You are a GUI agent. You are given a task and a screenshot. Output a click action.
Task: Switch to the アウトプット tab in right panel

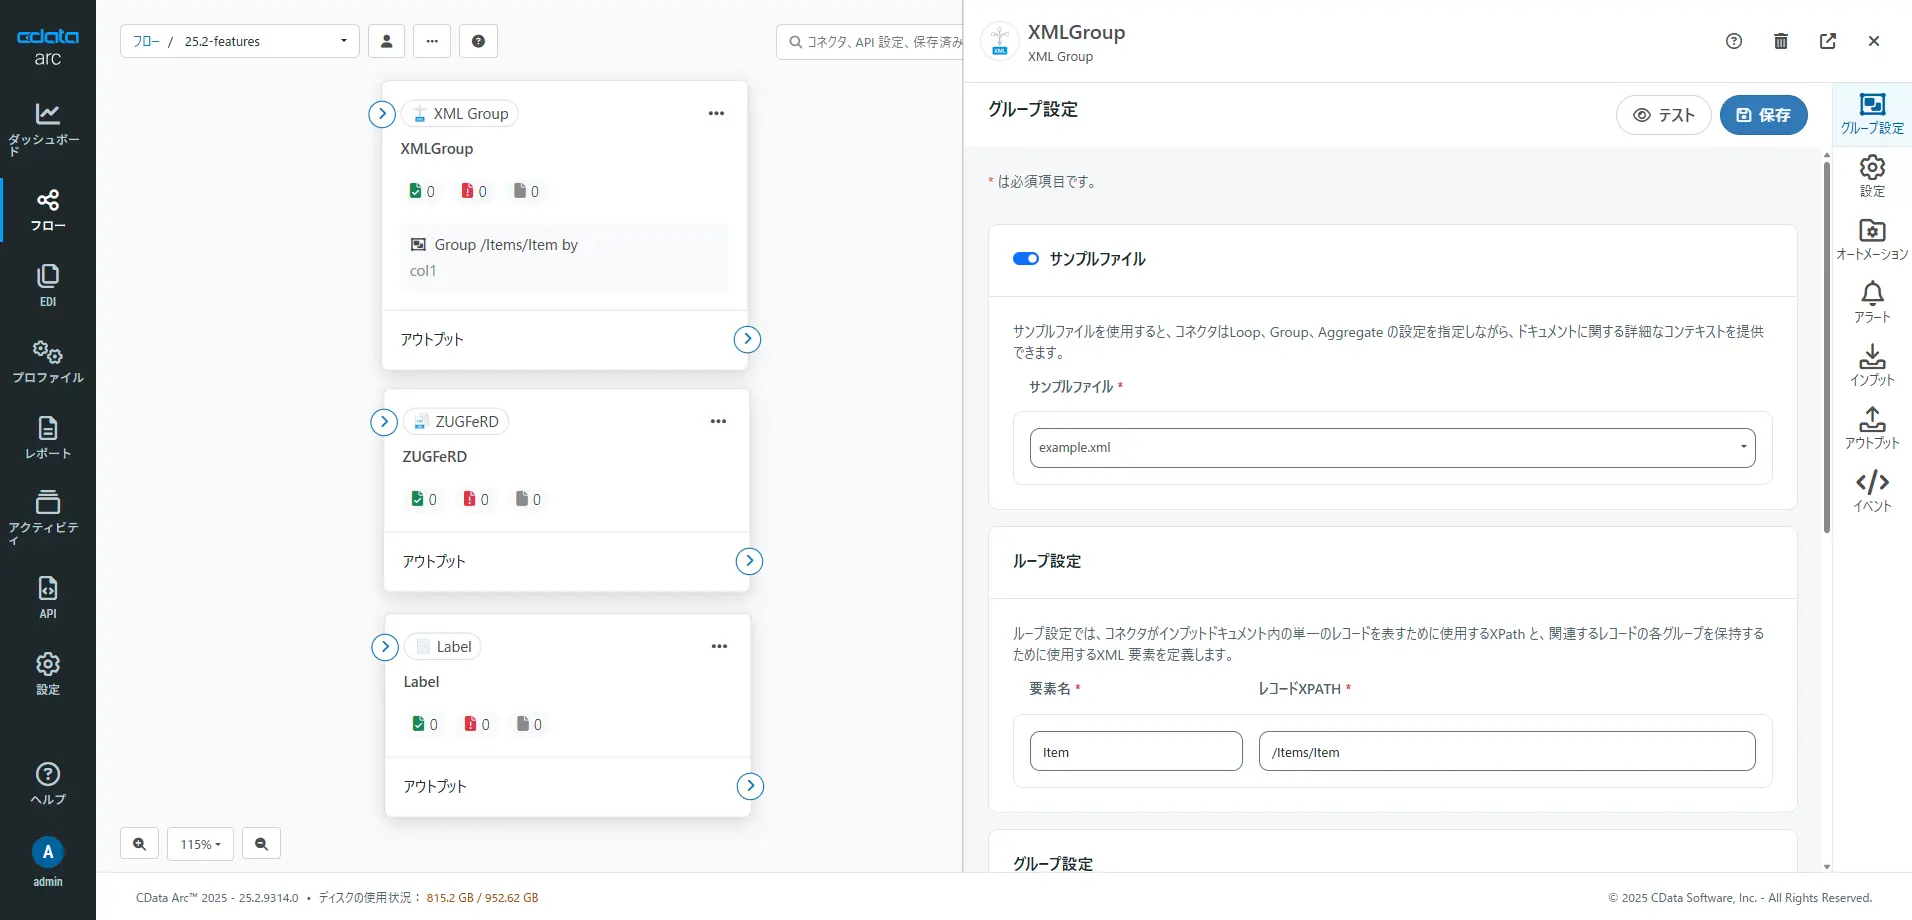pyautogui.click(x=1872, y=429)
